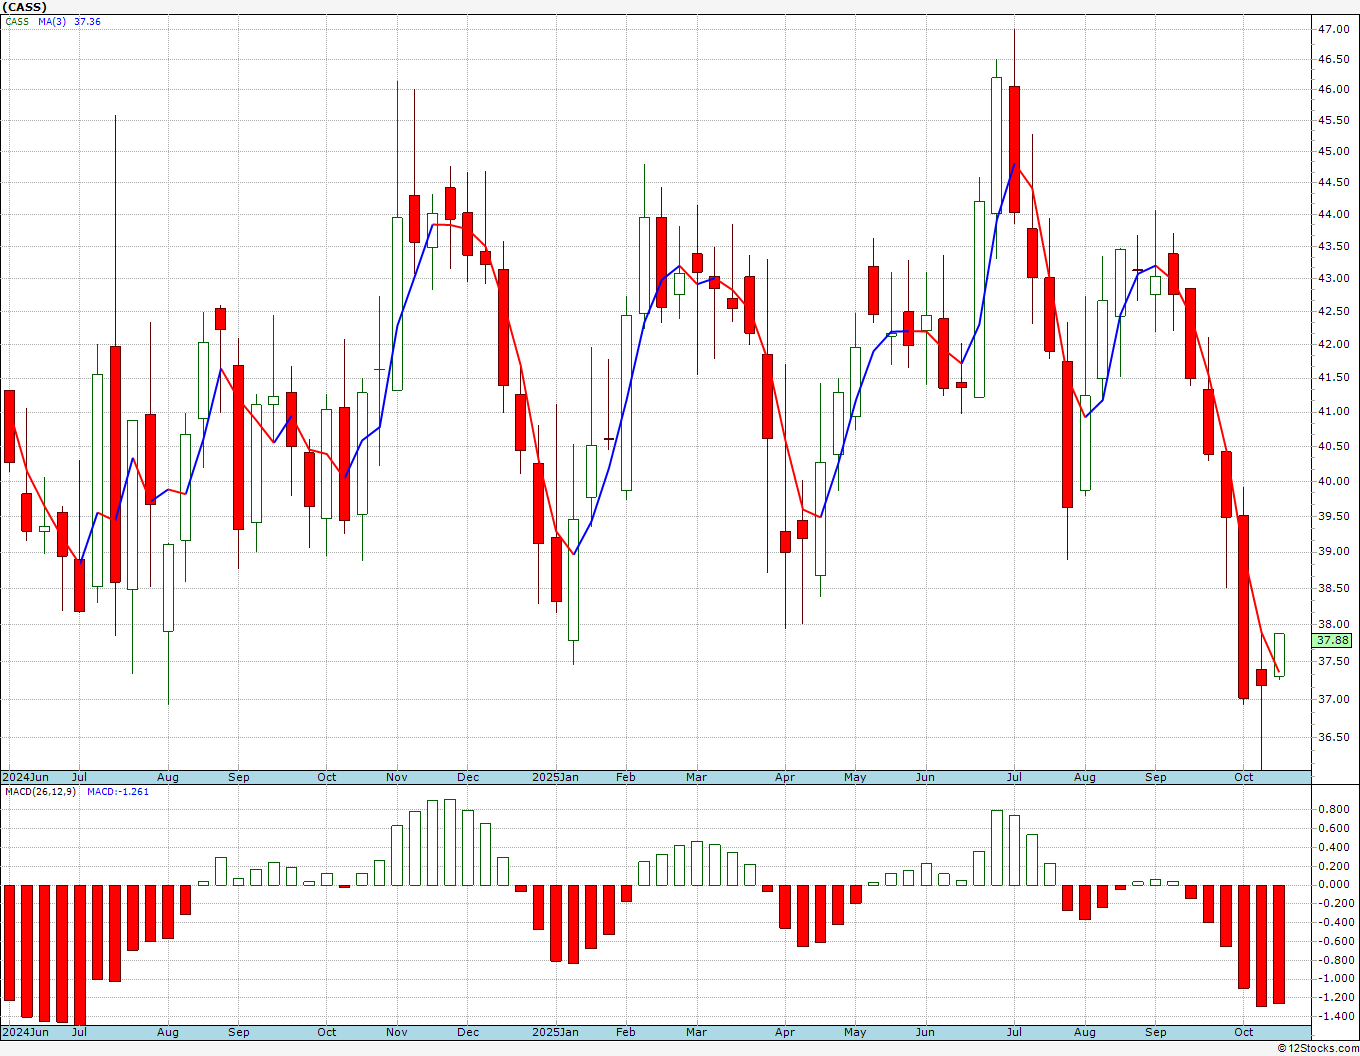Select the 41.00 price axis label

[x=1333, y=411]
